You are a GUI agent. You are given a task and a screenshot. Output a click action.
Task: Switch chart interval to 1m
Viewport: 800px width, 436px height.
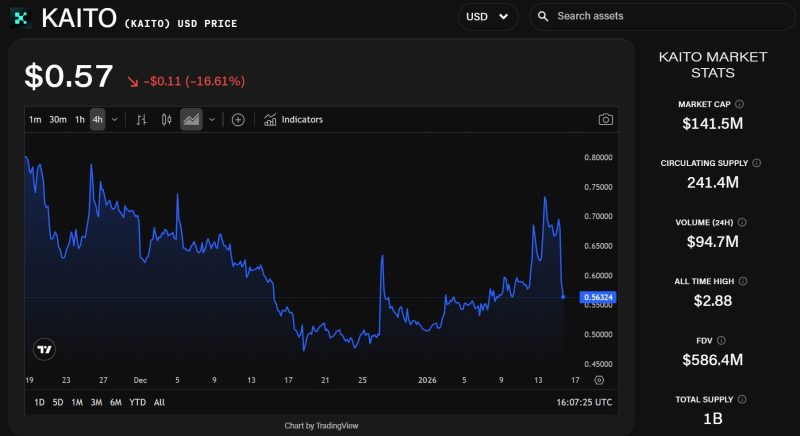(x=35, y=120)
